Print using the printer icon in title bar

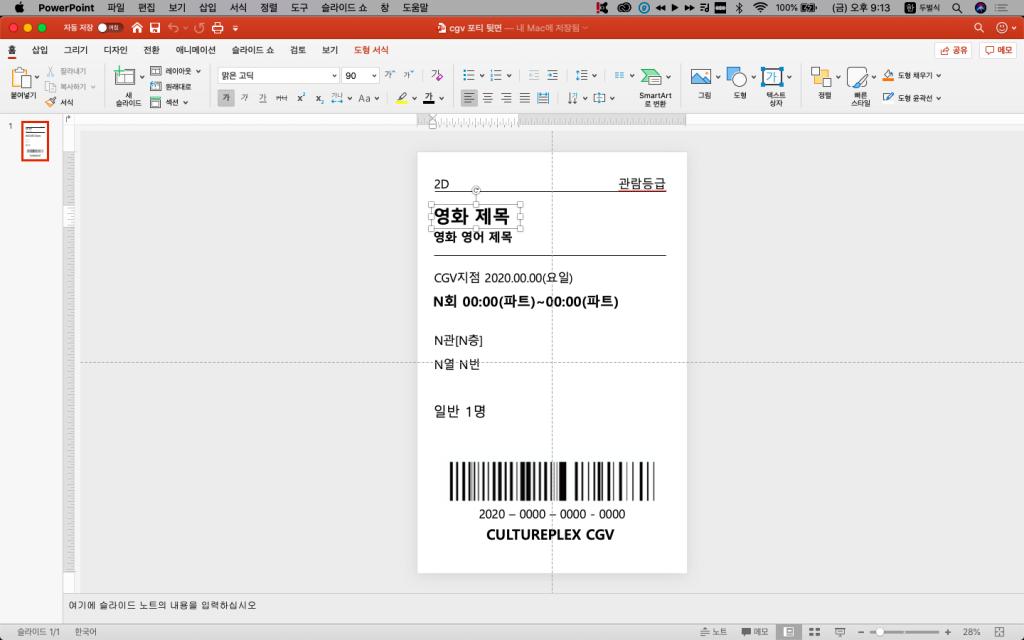pos(217,27)
